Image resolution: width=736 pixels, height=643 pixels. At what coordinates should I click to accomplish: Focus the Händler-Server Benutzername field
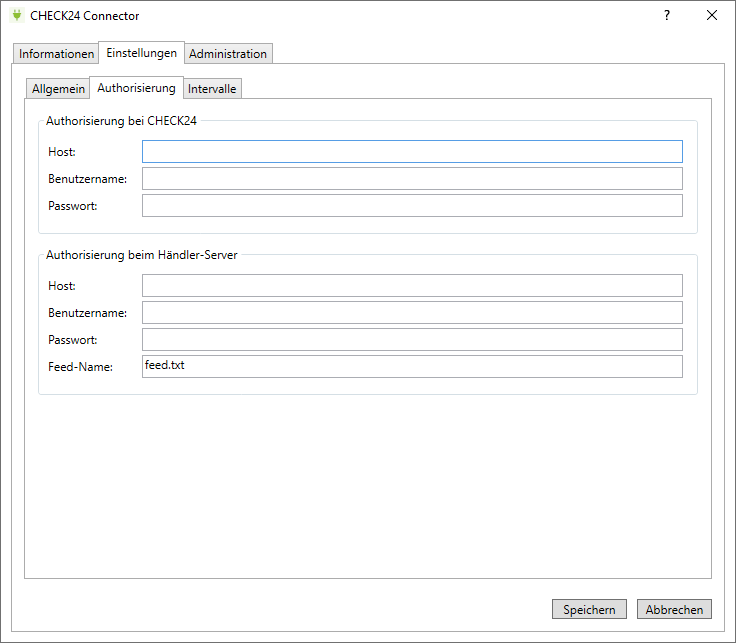click(412, 313)
